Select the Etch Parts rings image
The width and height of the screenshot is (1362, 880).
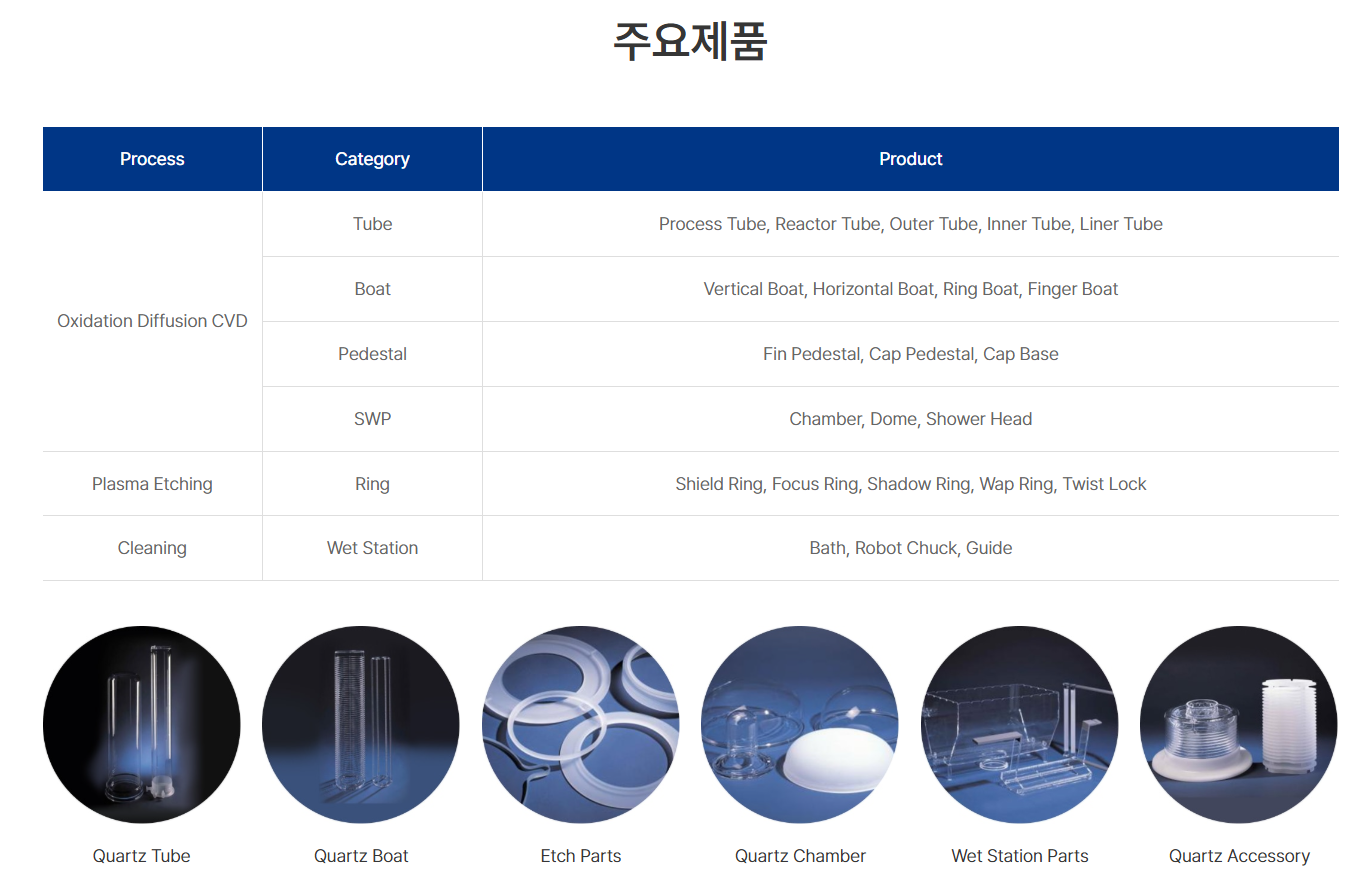(580, 725)
